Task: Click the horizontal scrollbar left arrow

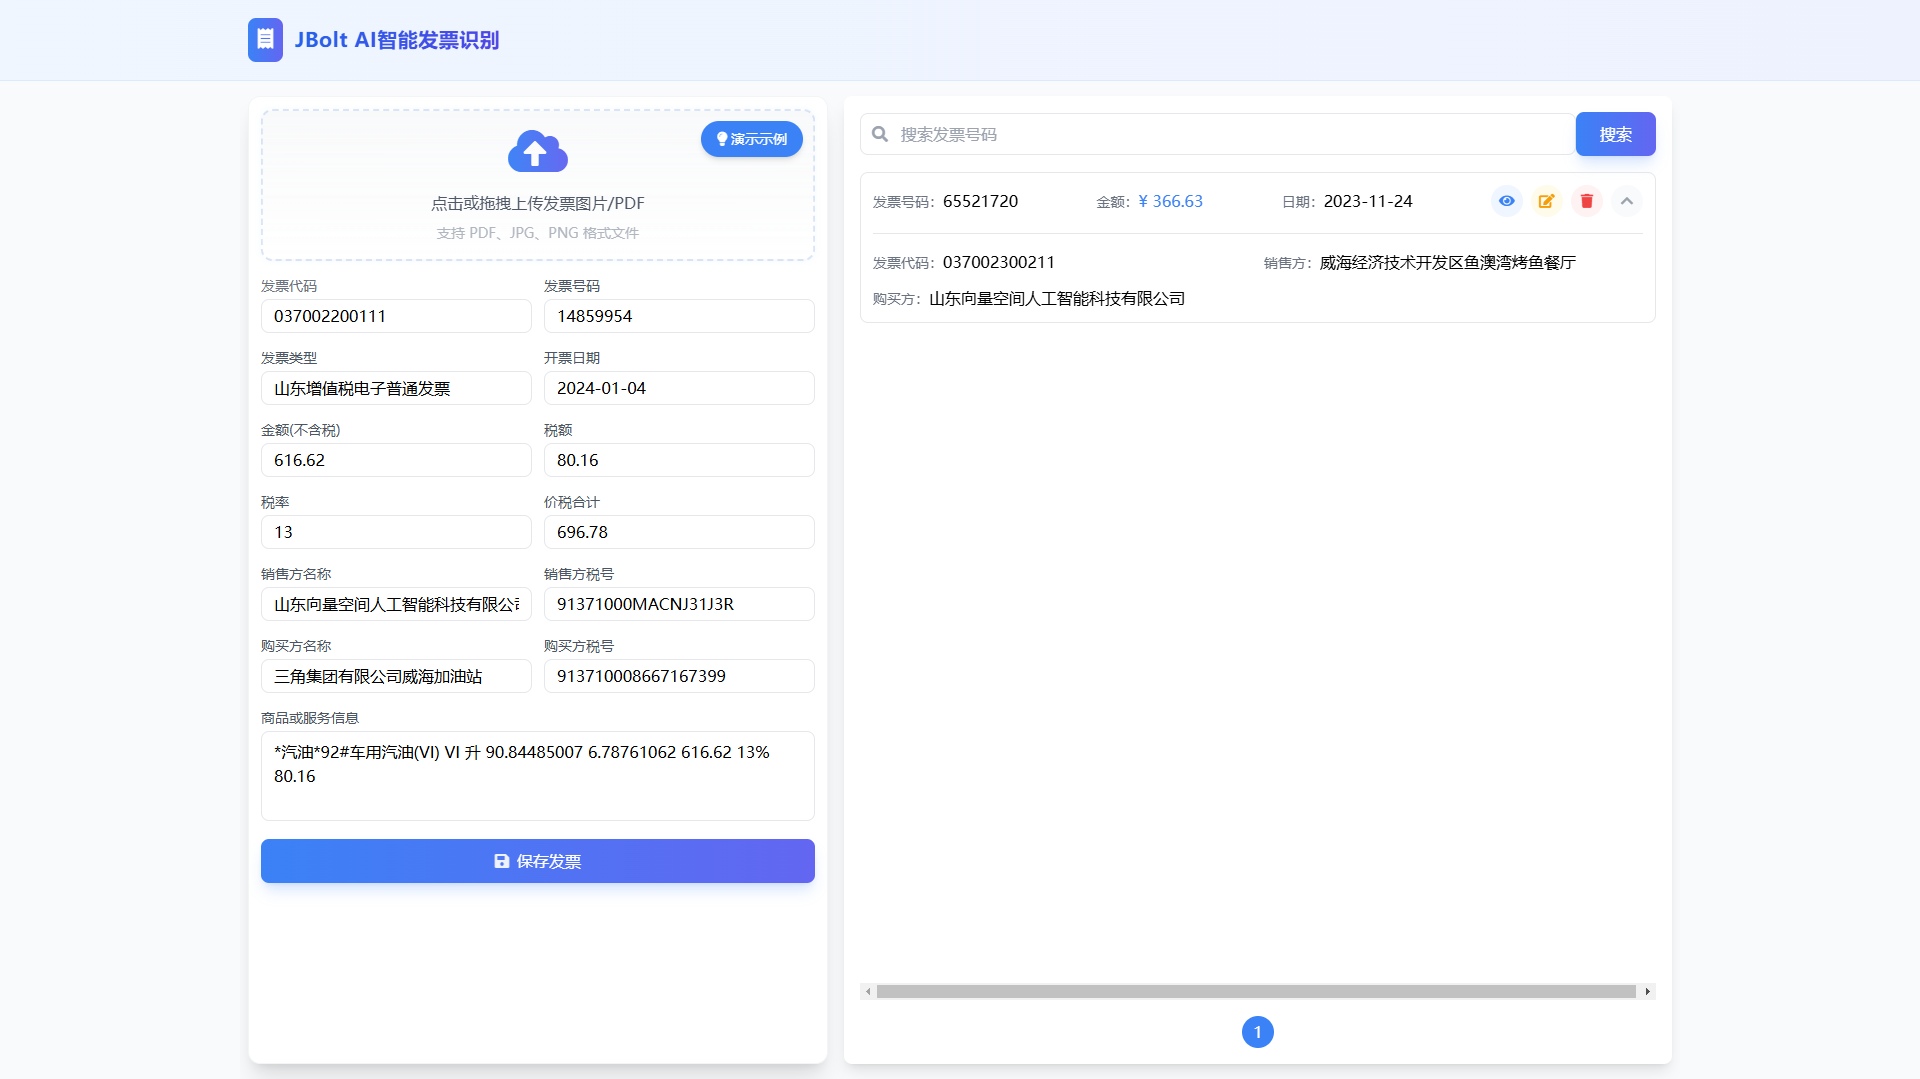Action: pyautogui.click(x=868, y=992)
